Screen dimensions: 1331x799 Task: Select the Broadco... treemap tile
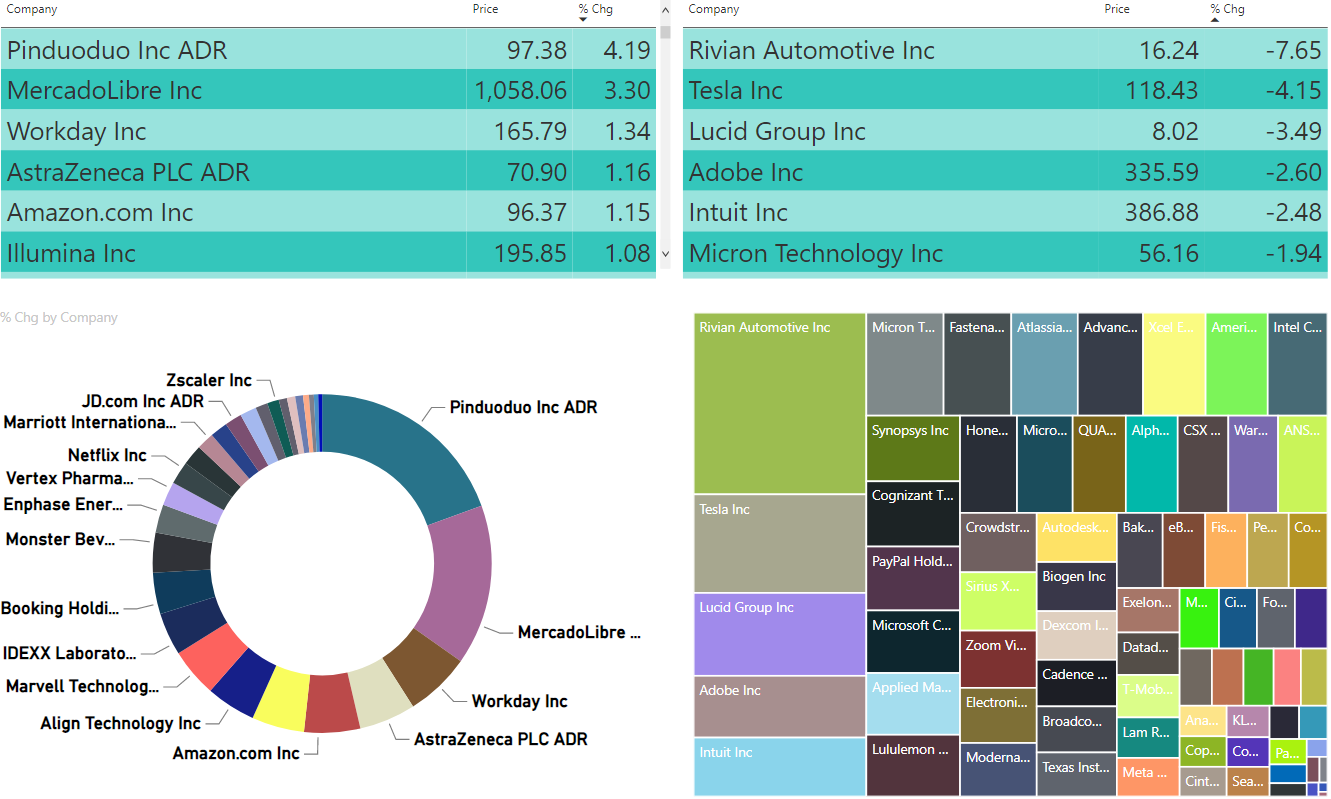pos(1077,730)
